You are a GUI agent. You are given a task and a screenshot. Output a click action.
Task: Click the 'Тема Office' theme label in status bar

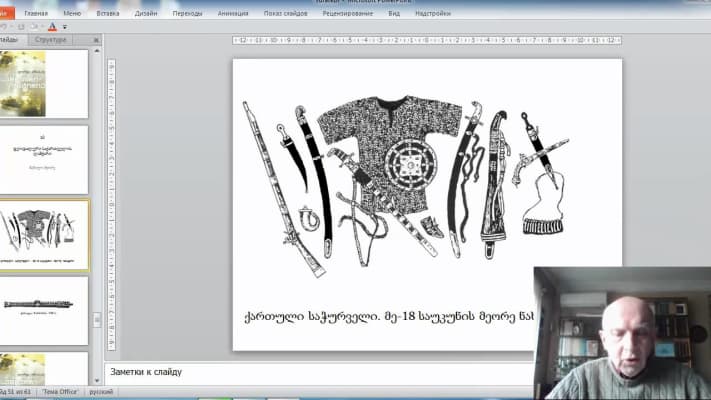tap(62, 394)
